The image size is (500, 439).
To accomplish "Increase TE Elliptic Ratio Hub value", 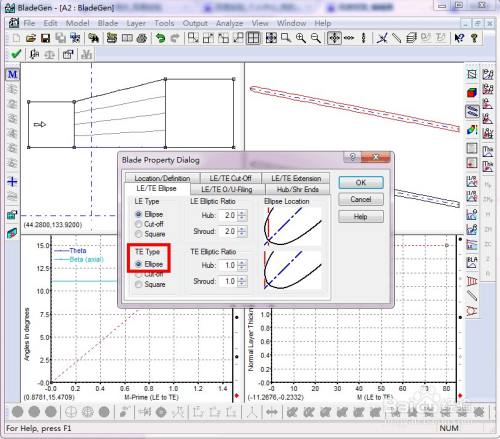I will pyautogui.click(x=242, y=263).
